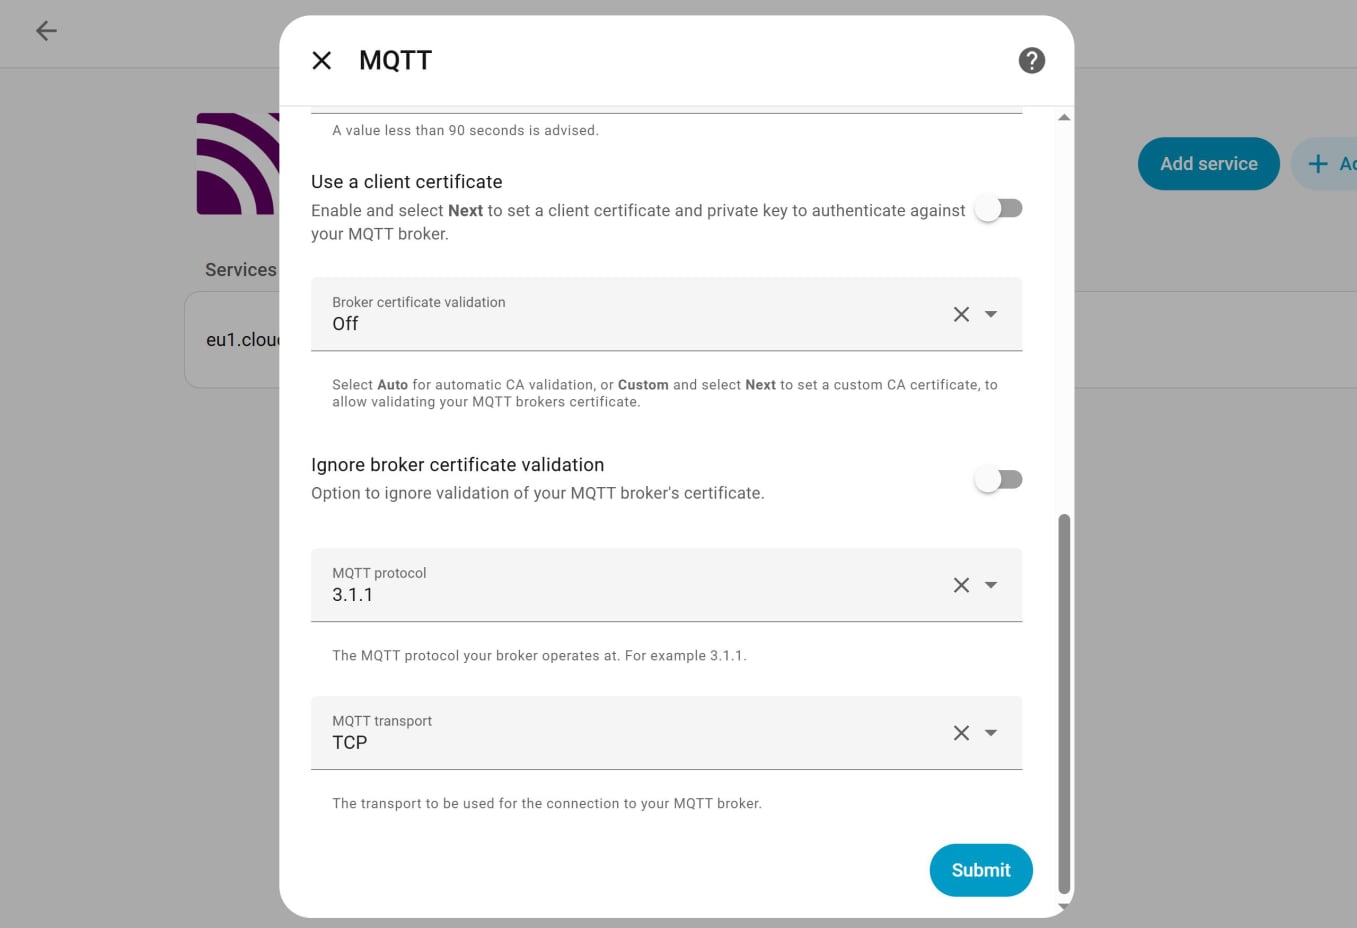Click the dialog's vertical scrollbar thumb
1357x928 pixels.
pyautogui.click(x=1064, y=700)
